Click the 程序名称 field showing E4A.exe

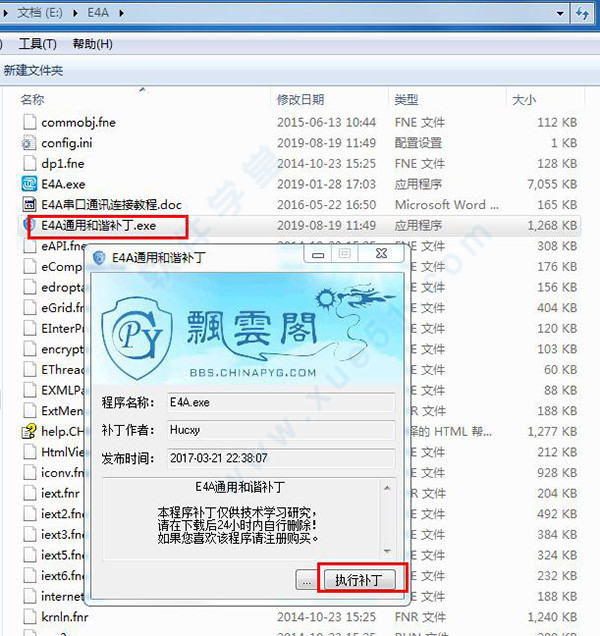coord(278,402)
